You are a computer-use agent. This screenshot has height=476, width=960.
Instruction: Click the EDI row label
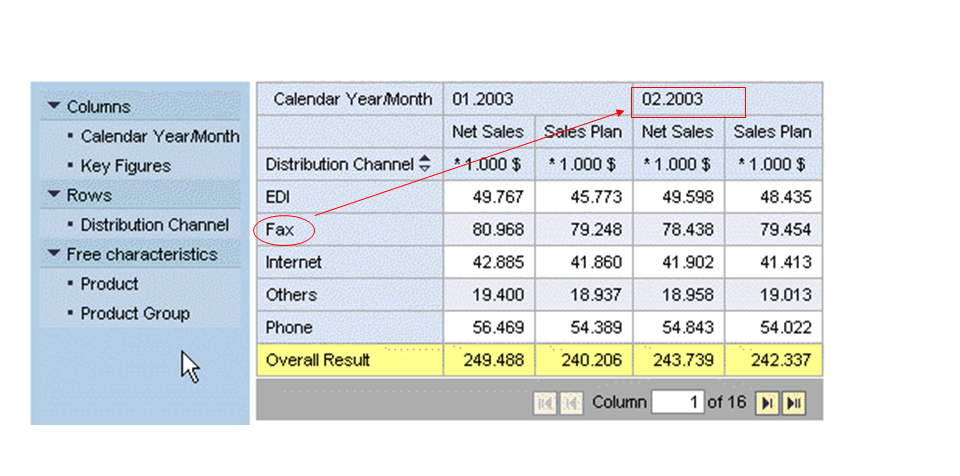point(276,197)
